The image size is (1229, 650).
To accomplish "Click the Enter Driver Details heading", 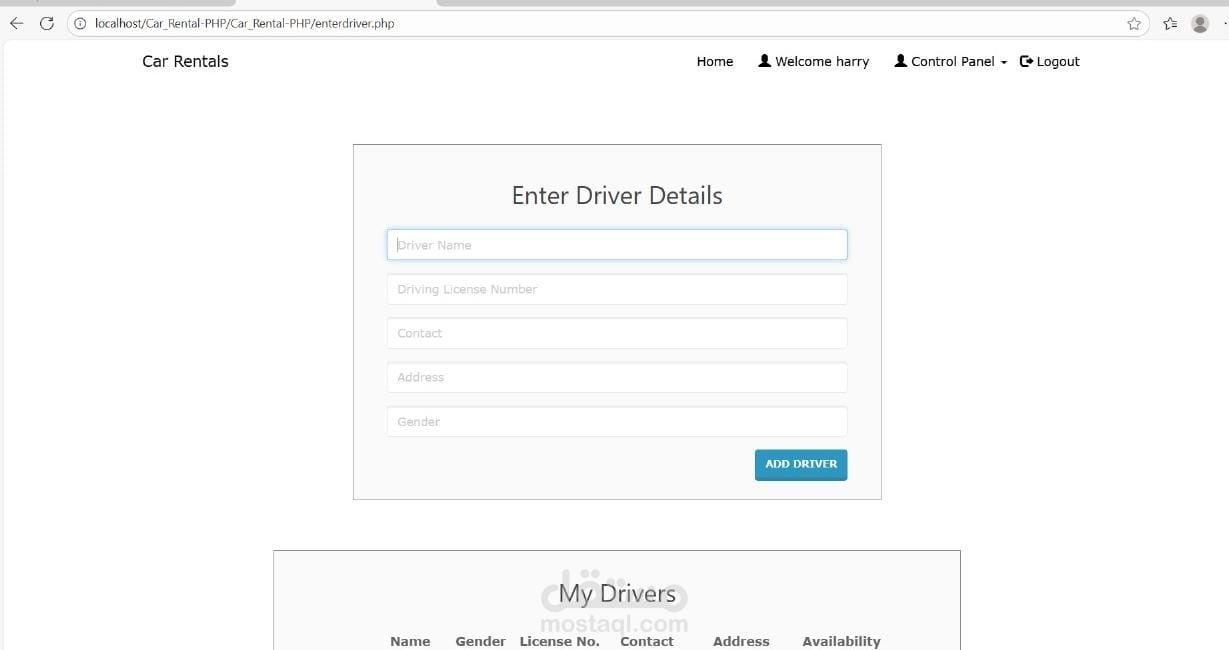I will pos(617,196).
